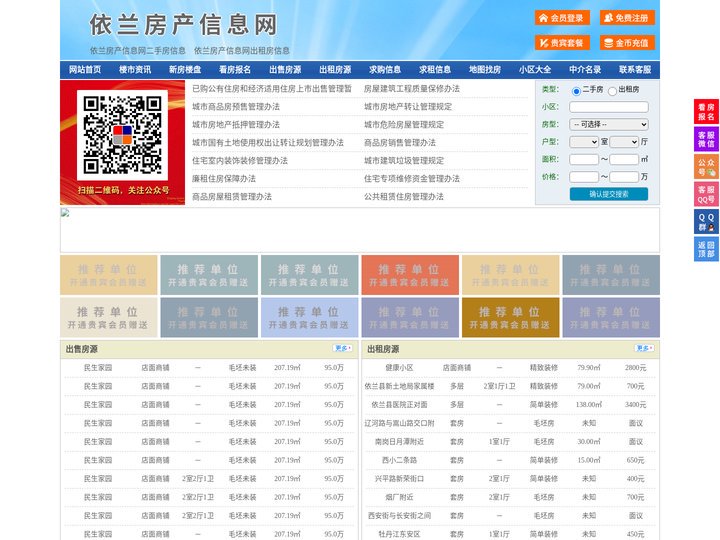Click the 依兰房产信息网 site logo title
This screenshot has width=720, height=540.
click(184, 24)
